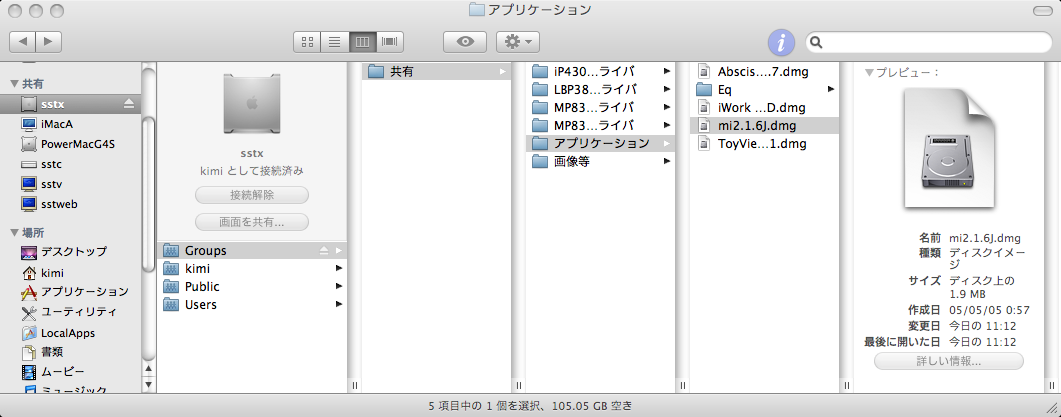The image size is (1061, 417).
Task: Collapse the 共有 sidebar section
Action: click(x=14, y=83)
